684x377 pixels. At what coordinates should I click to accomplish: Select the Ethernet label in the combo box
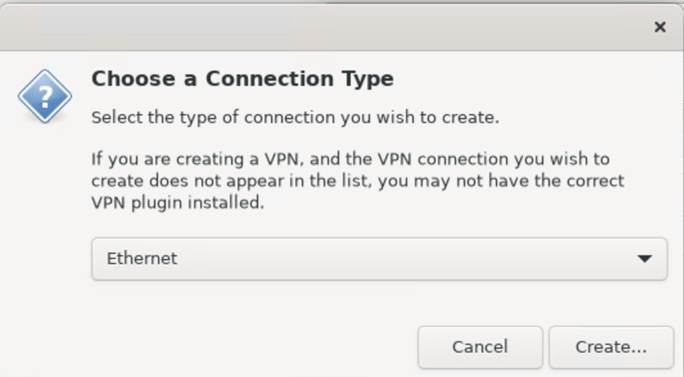click(x=142, y=258)
